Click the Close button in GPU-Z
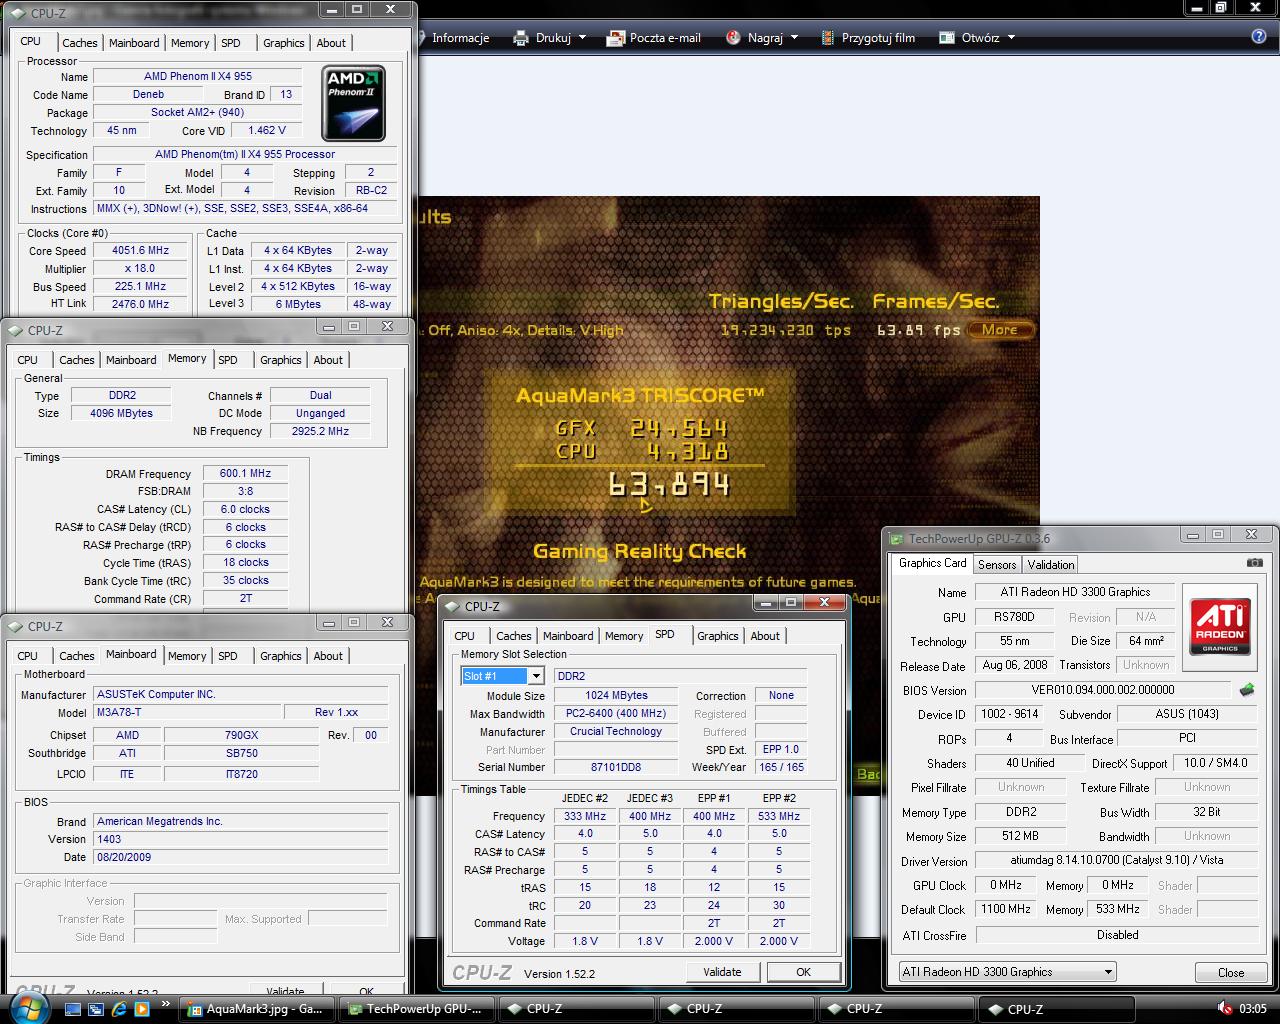This screenshot has width=1280, height=1024. [1231, 972]
